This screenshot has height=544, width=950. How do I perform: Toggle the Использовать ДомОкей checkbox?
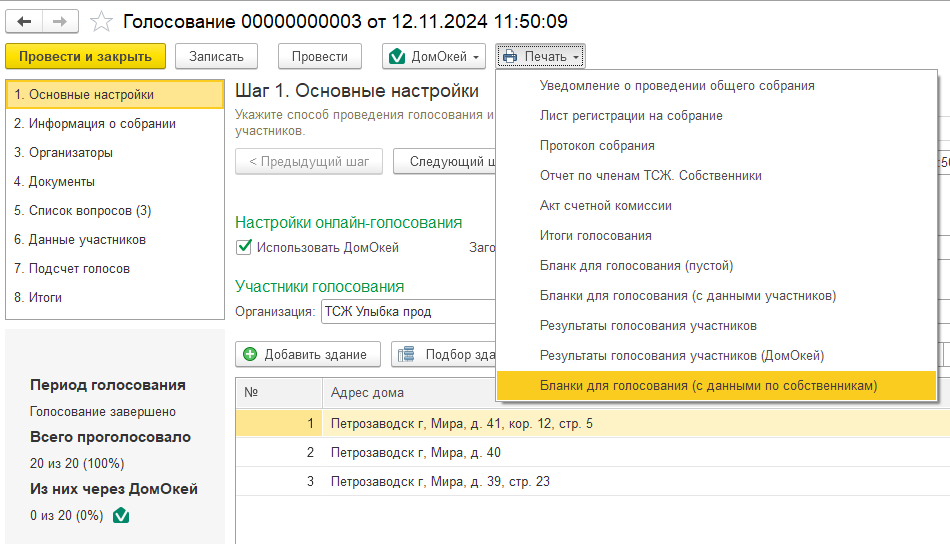click(243, 247)
